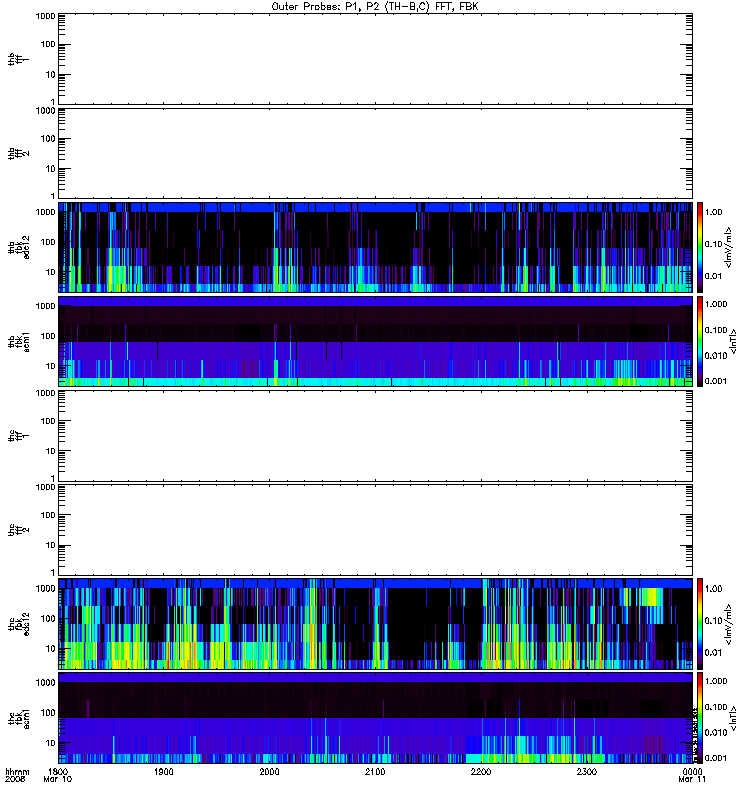
Task: Click the '<|mV/m|>' unit label beside thc edc12
Action: tap(729, 624)
